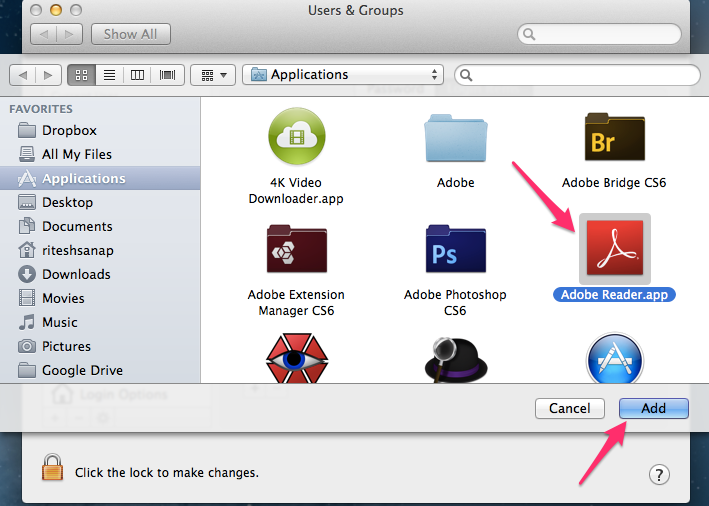Screen dimensions: 709x506
Task: Click the file dialog search field
Action: [577, 75]
